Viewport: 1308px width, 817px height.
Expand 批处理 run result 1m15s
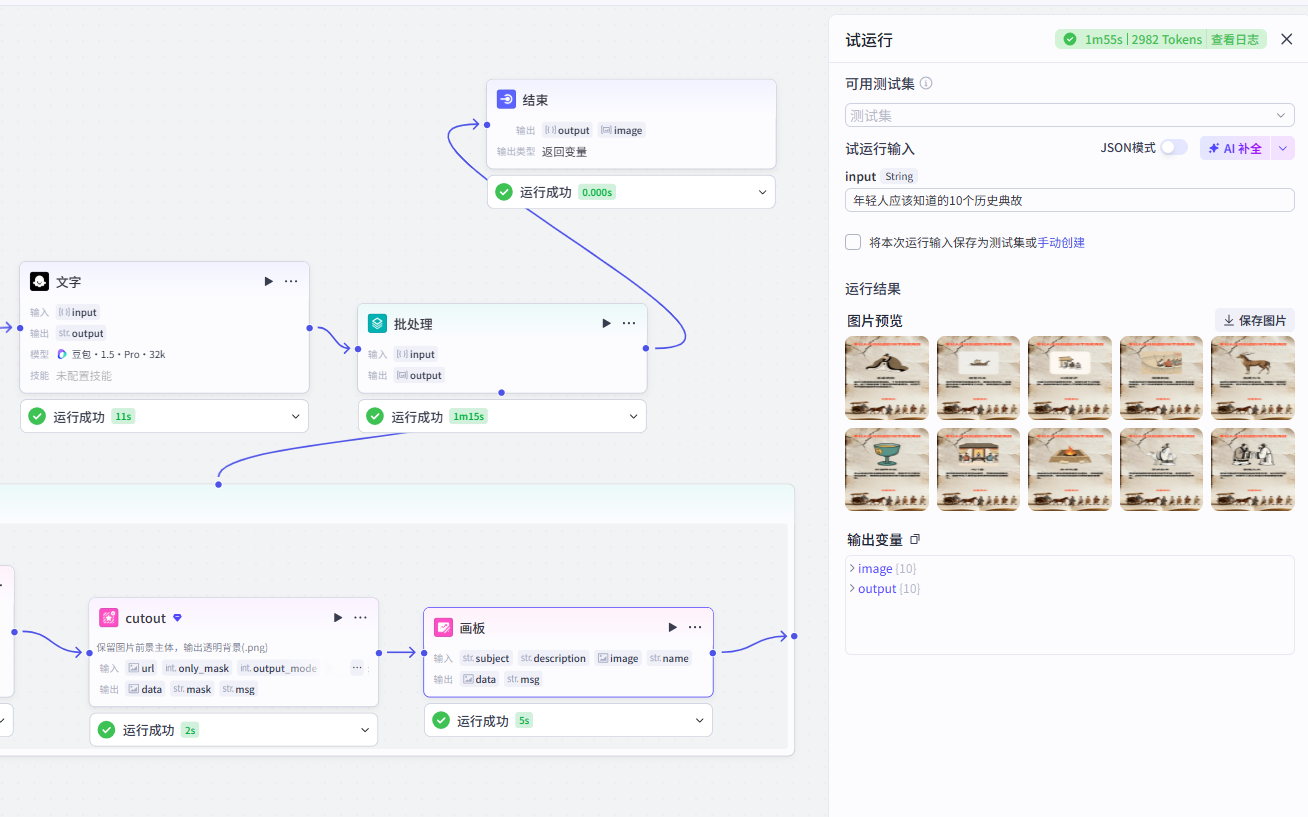[x=634, y=416]
